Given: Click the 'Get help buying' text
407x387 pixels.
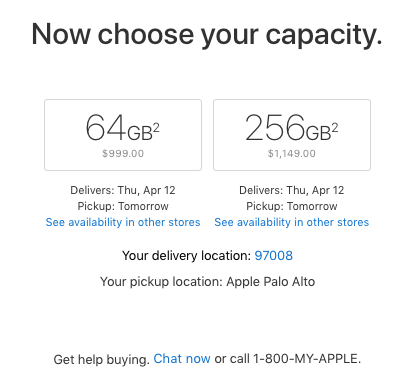Looking at the screenshot, I should [101, 359].
